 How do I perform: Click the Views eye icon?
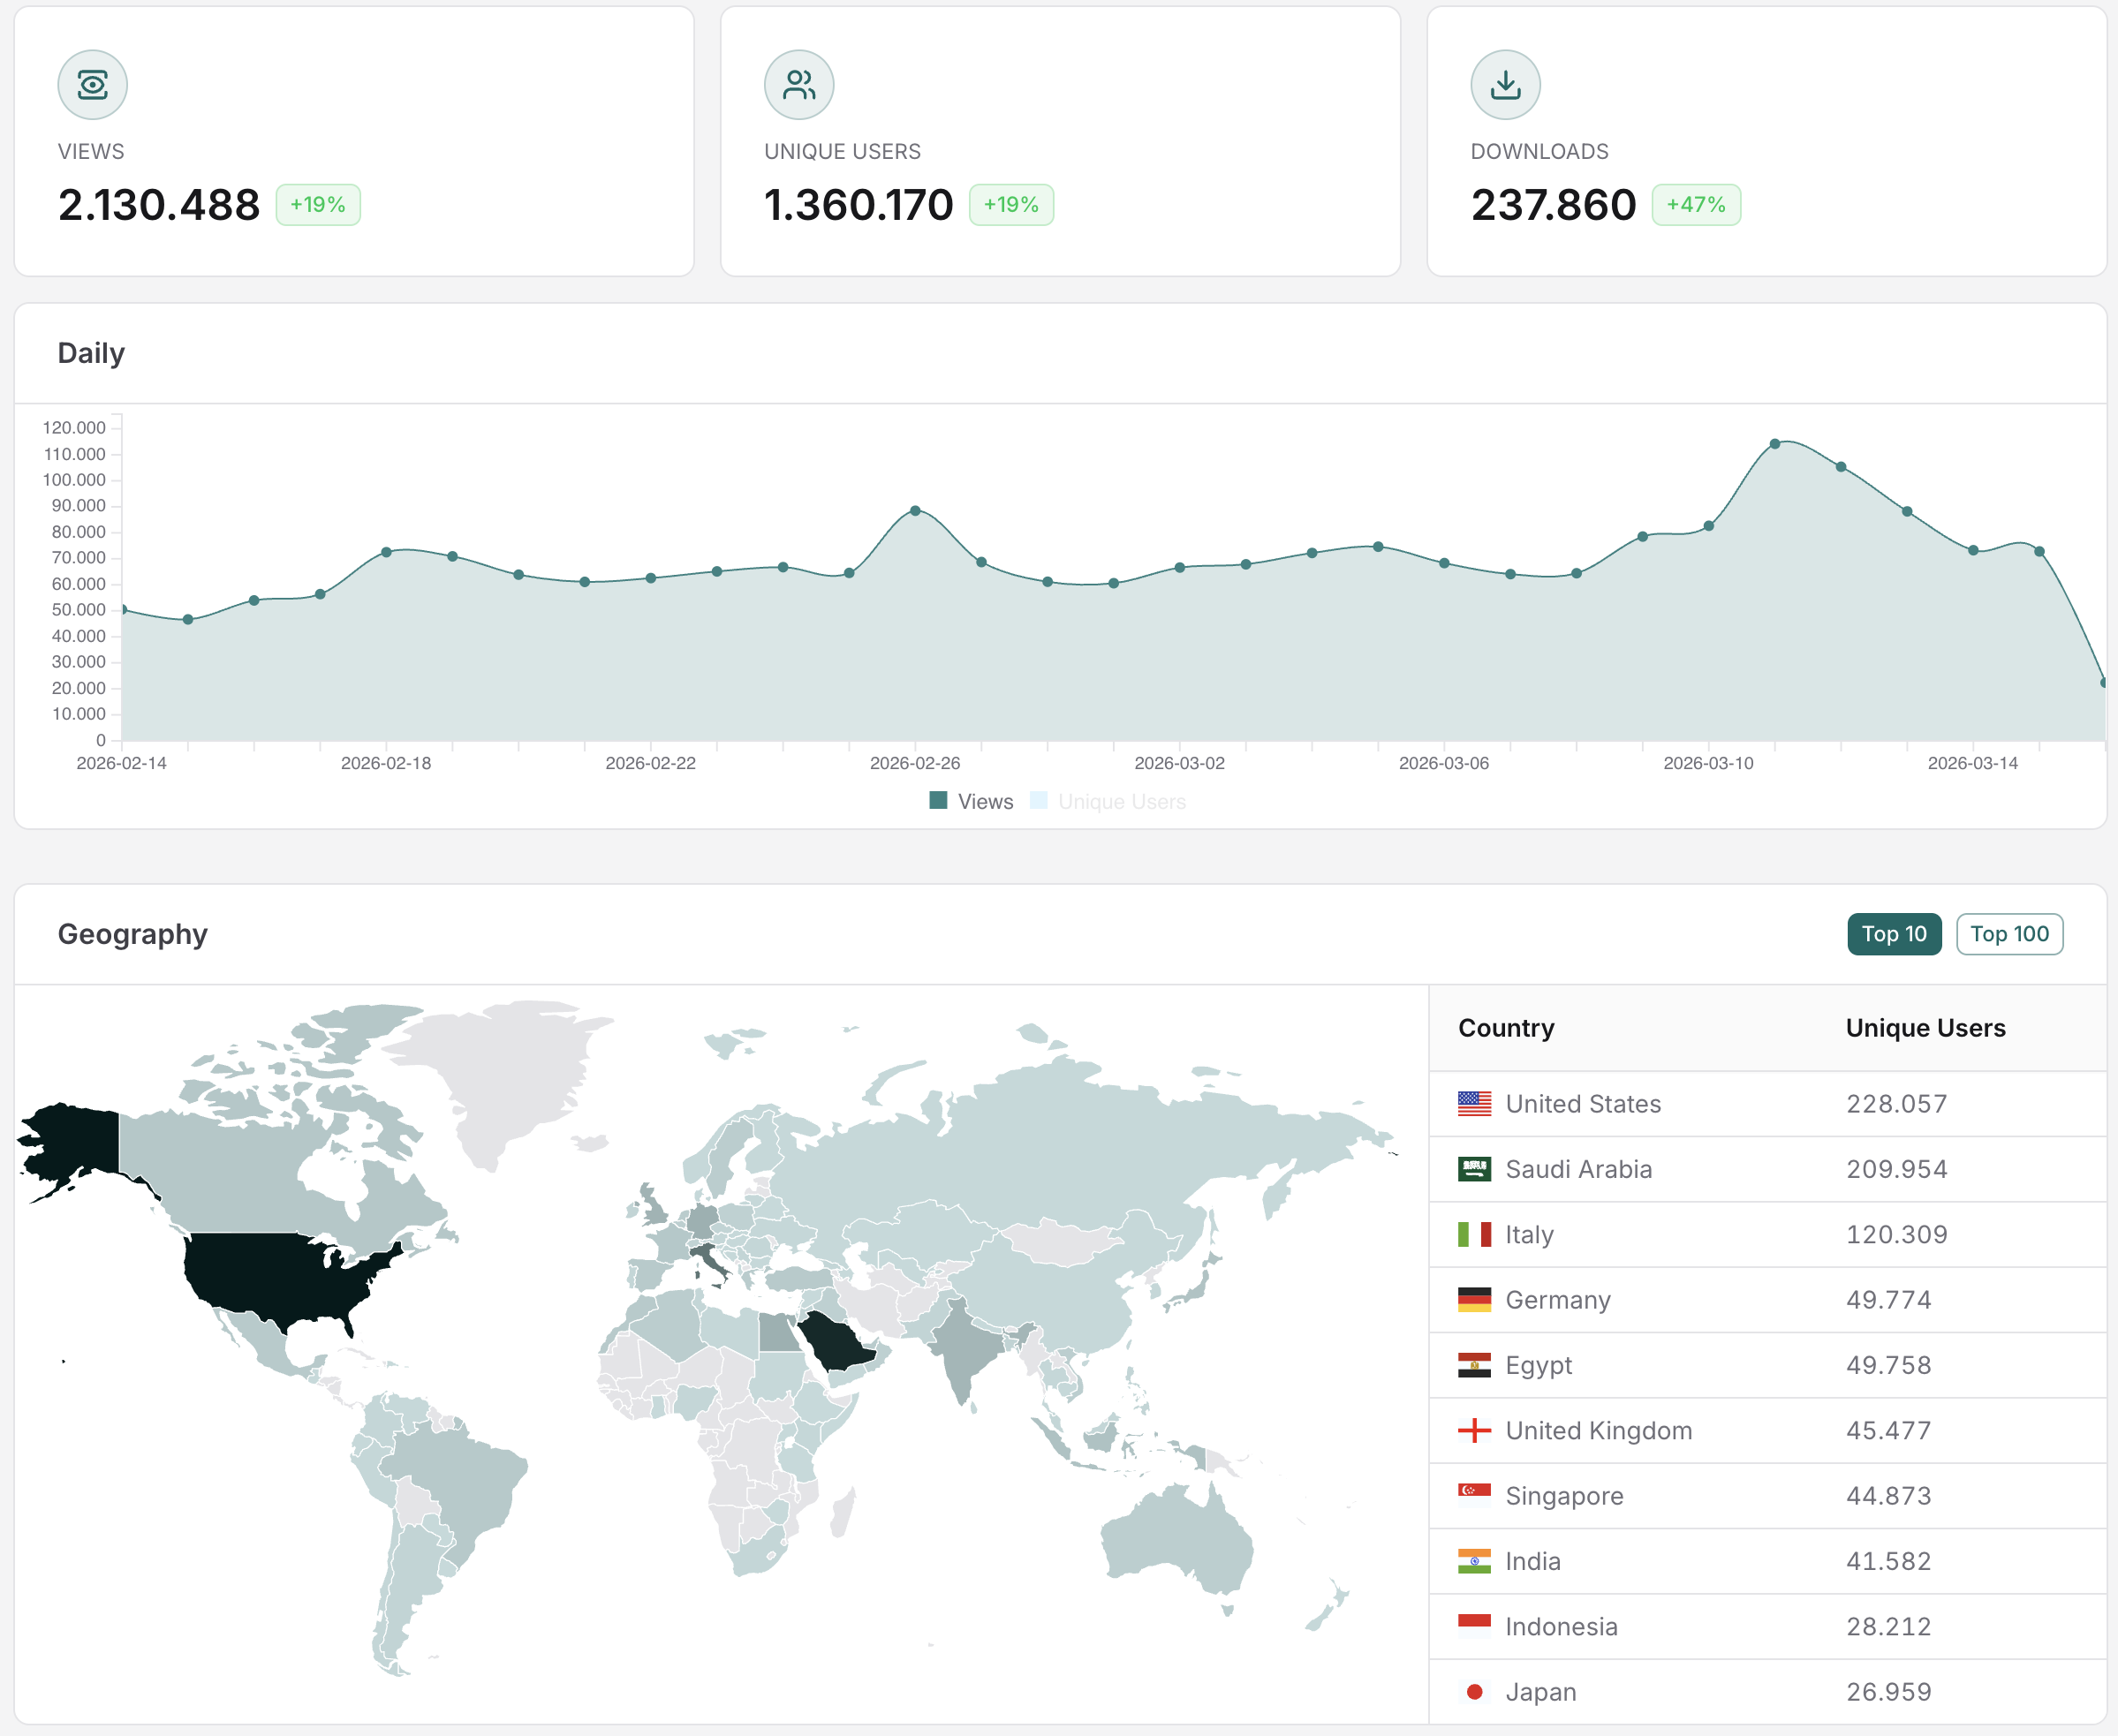tap(92, 85)
